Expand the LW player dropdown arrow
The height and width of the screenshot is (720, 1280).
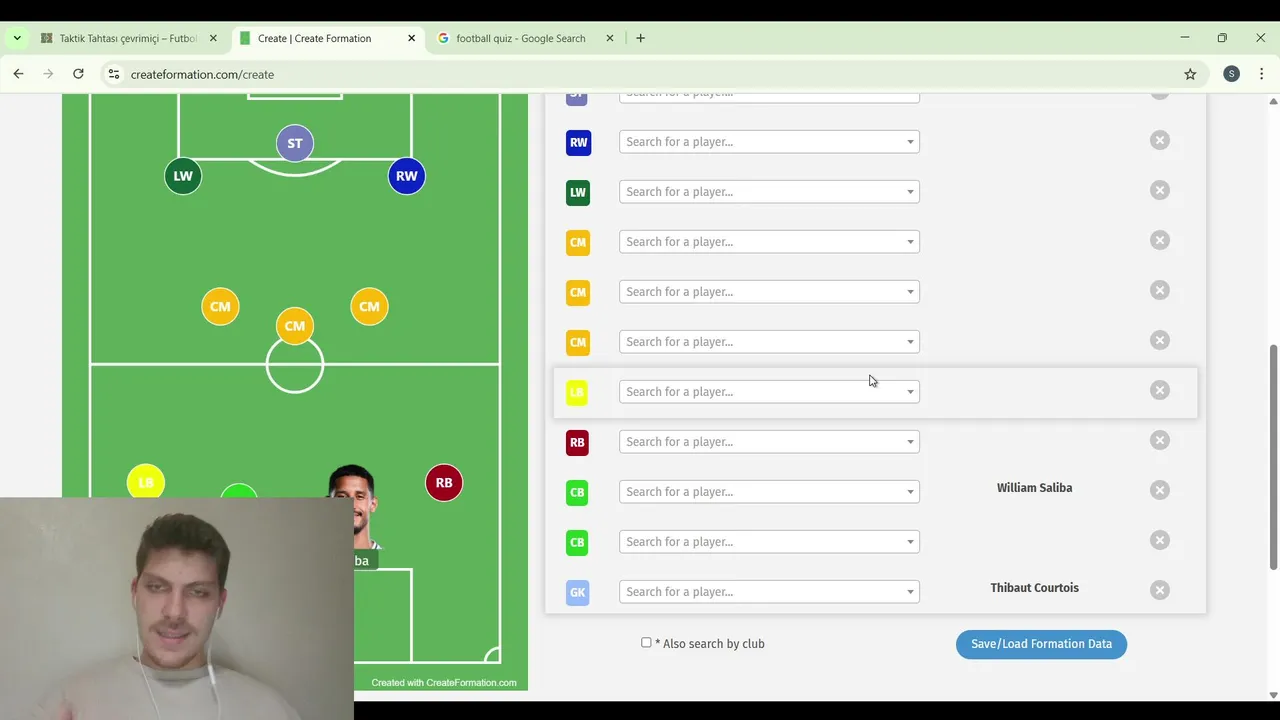click(910, 192)
